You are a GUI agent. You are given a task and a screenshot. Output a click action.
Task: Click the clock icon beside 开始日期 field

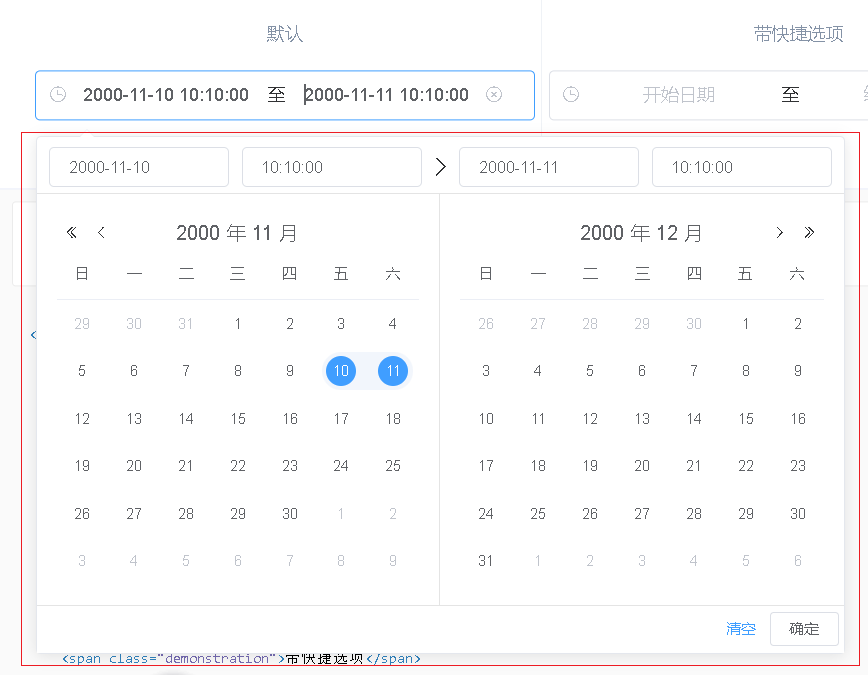[570, 94]
